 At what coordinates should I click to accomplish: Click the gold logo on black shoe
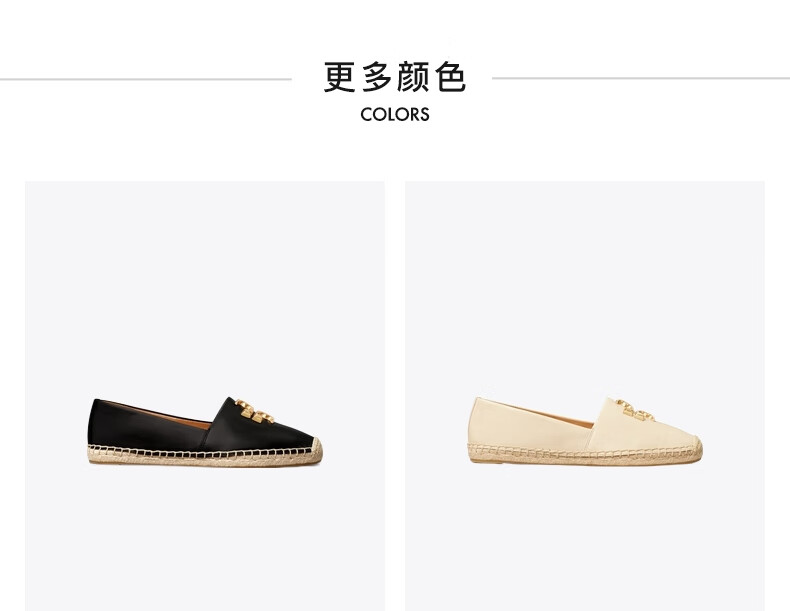pos(255,411)
